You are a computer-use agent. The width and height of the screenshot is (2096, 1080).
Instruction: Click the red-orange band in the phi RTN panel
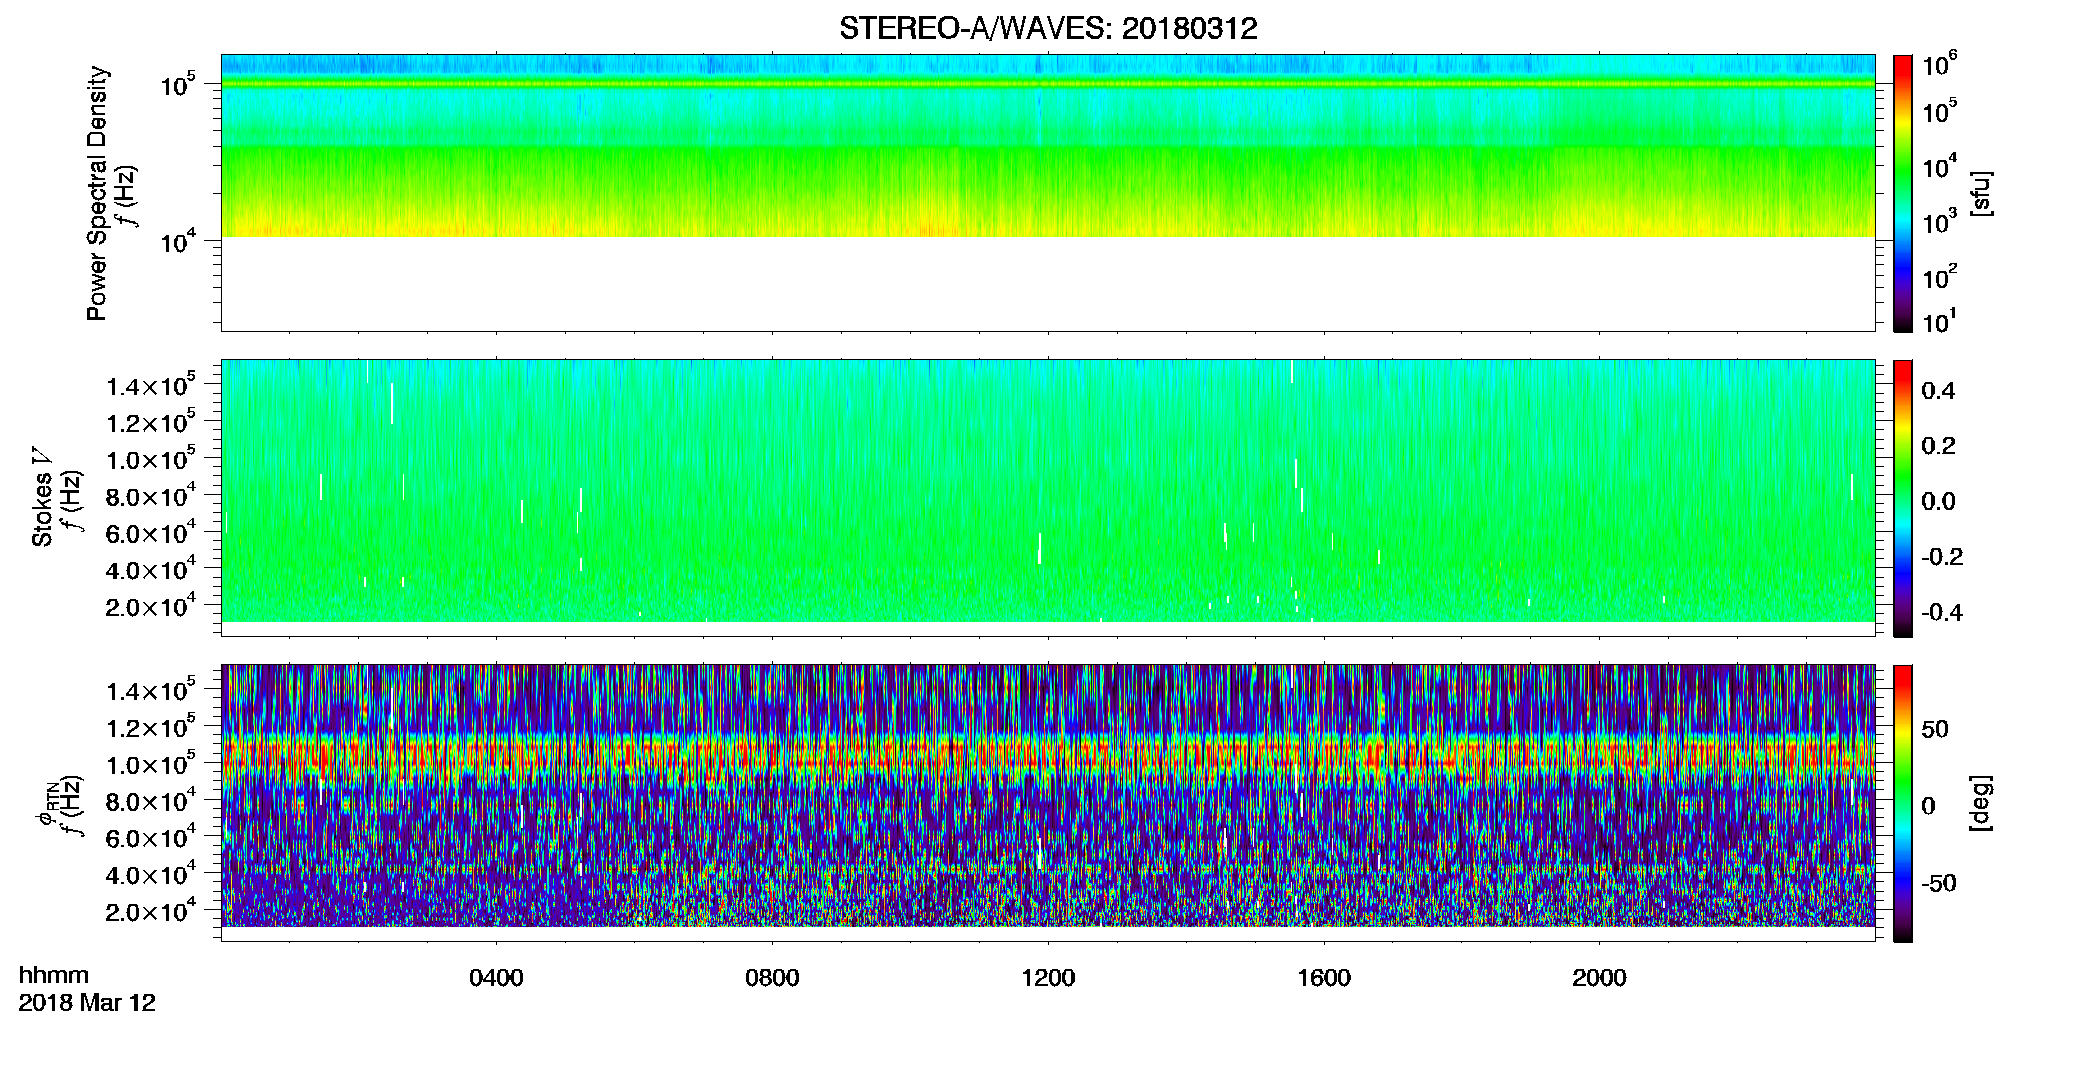[1048, 757]
